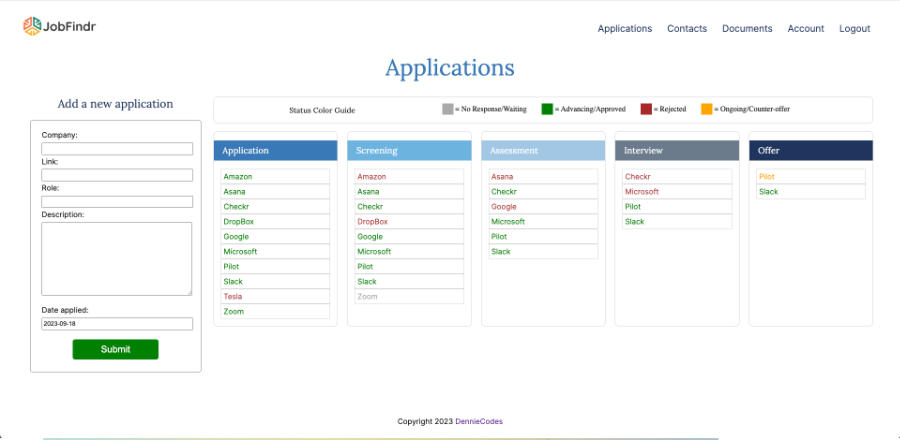Focus the Link input field
Image resolution: width=900 pixels, height=440 pixels.
[117, 175]
